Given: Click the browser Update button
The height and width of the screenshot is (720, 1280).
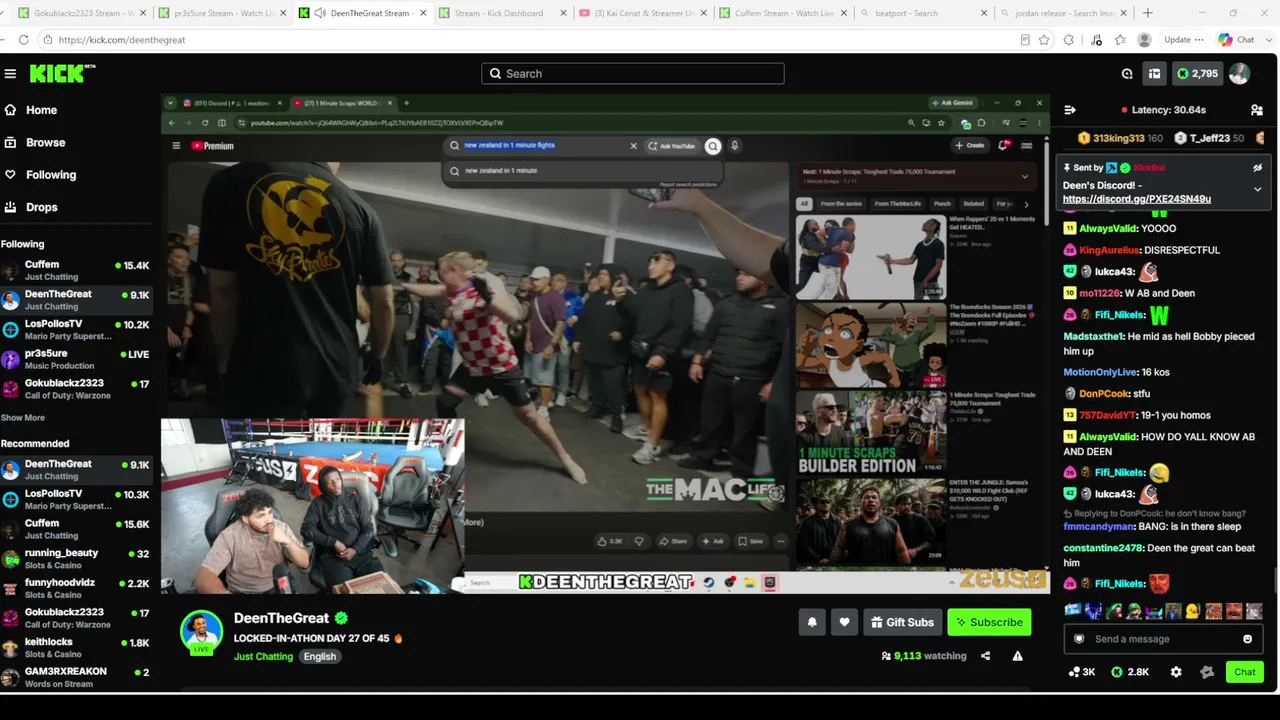Looking at the screenshot, I should pos(1184,40).
